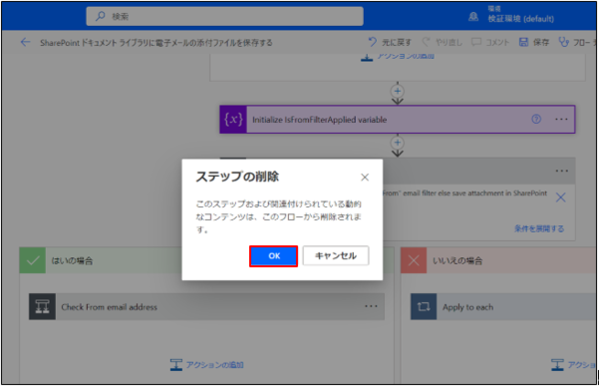Click アクションの追加 link at top card
The width and height of the screenshot is (599, 386).
(x=397, y=57)
